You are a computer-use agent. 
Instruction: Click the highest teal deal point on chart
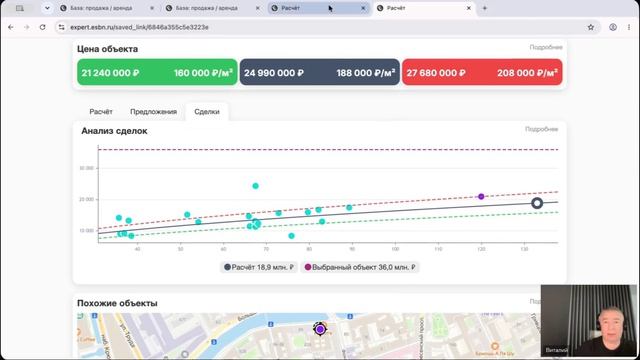256,186
